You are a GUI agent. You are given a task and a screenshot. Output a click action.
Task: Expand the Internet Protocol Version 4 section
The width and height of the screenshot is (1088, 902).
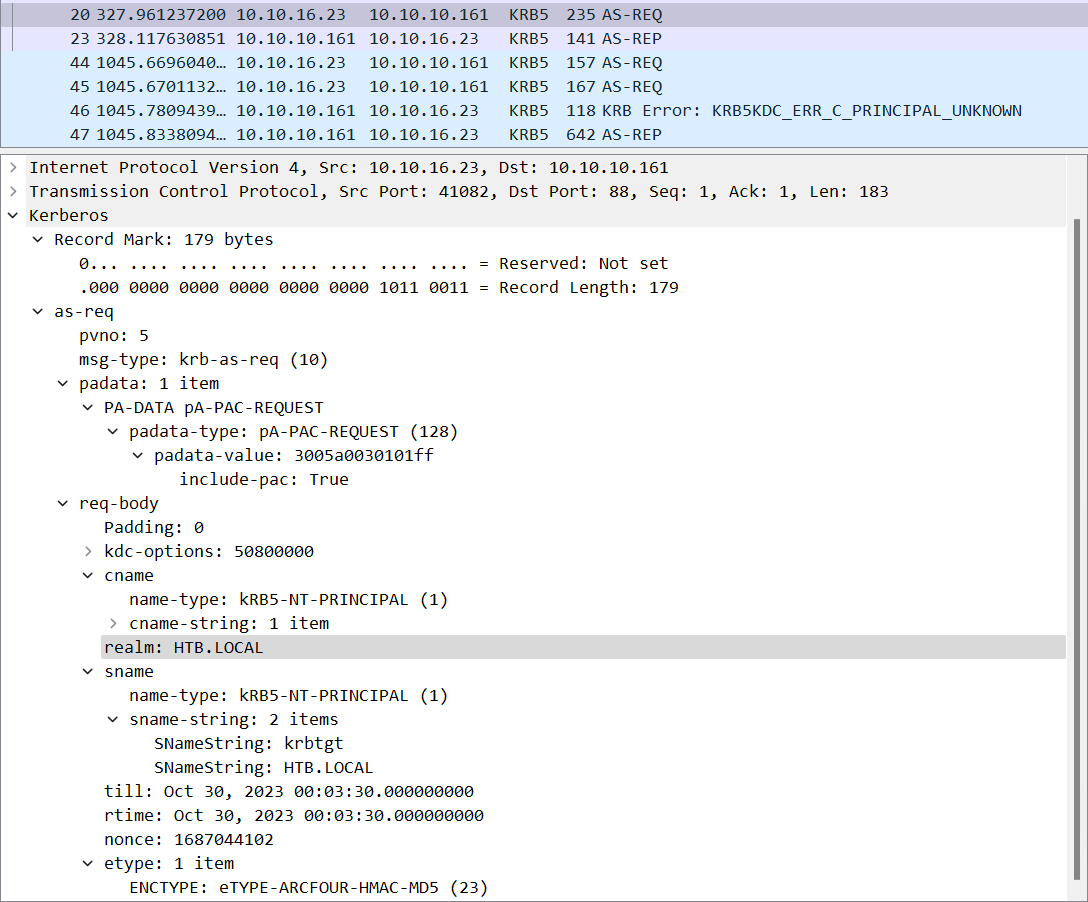point(13,168)
